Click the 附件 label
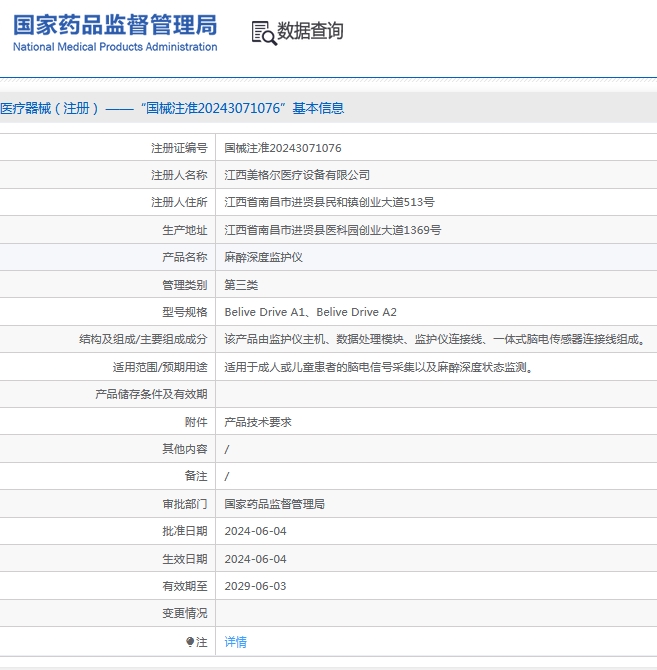657x670 pixels. [196, 422]
